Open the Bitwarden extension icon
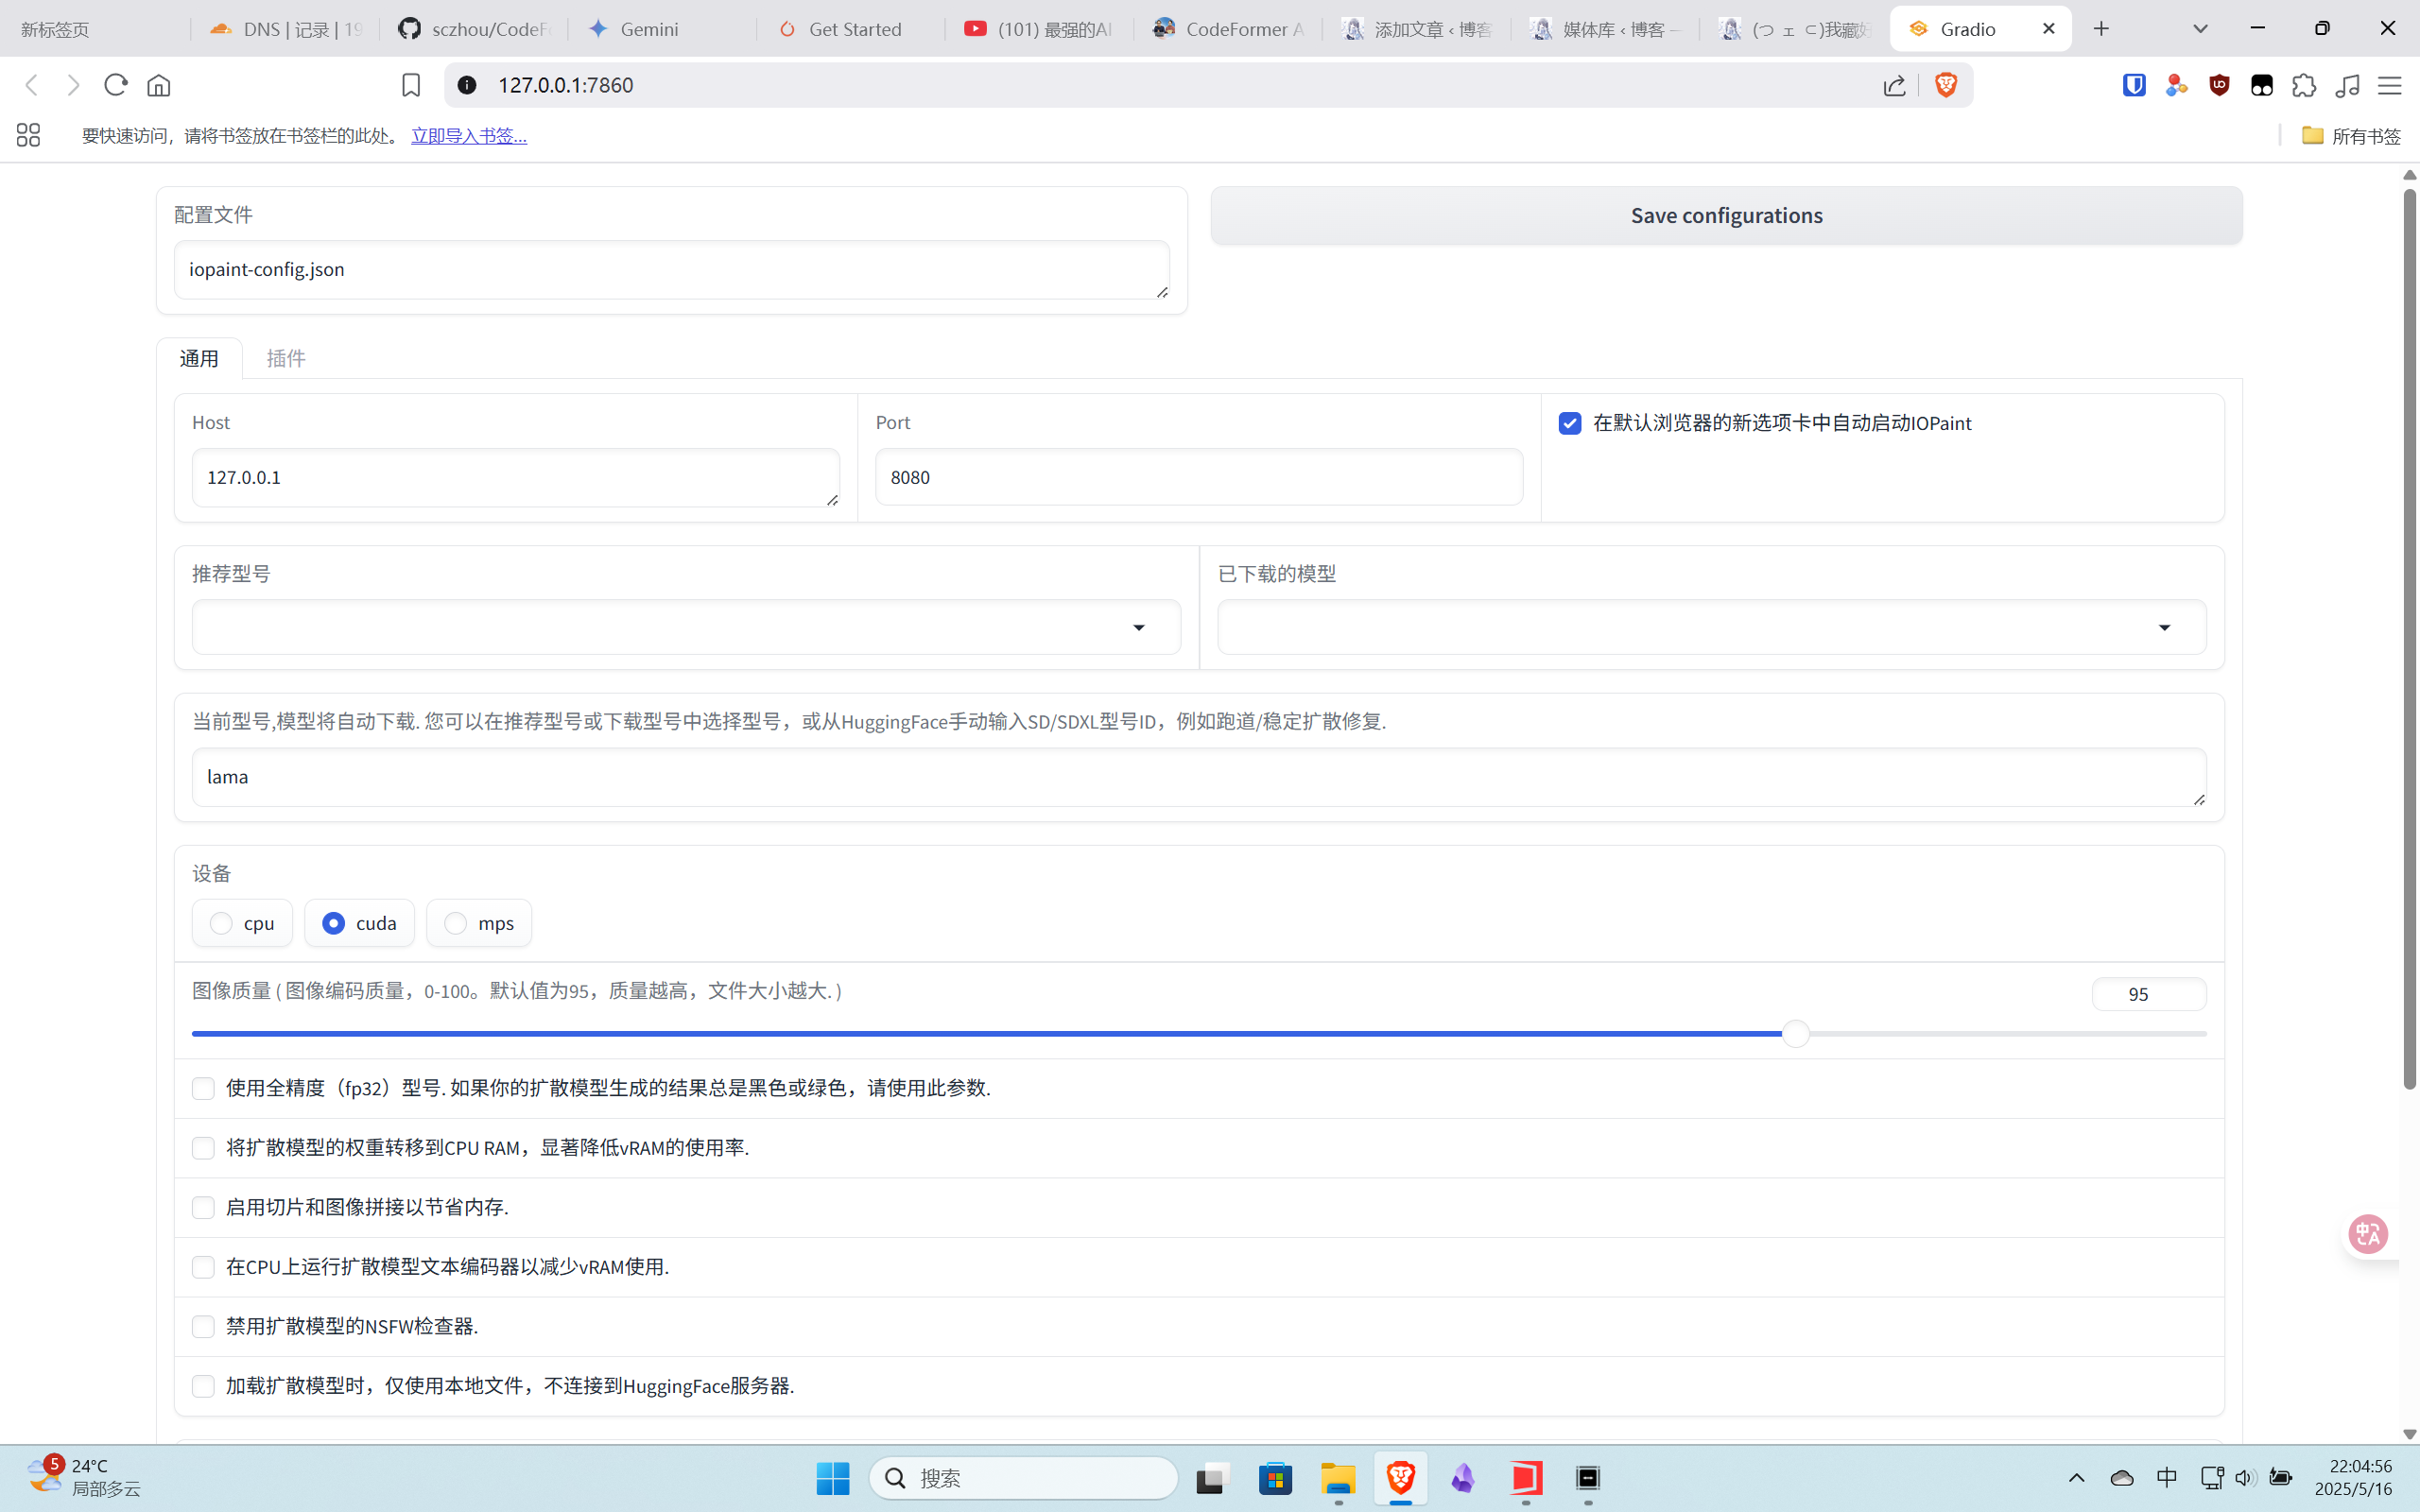The width and height of the screenshot is (2420, 1512). 2133,86
